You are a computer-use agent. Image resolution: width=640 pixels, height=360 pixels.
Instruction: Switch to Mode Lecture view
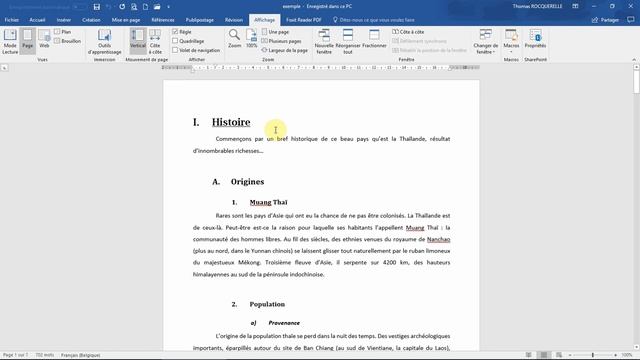click(x=10, y=41)
